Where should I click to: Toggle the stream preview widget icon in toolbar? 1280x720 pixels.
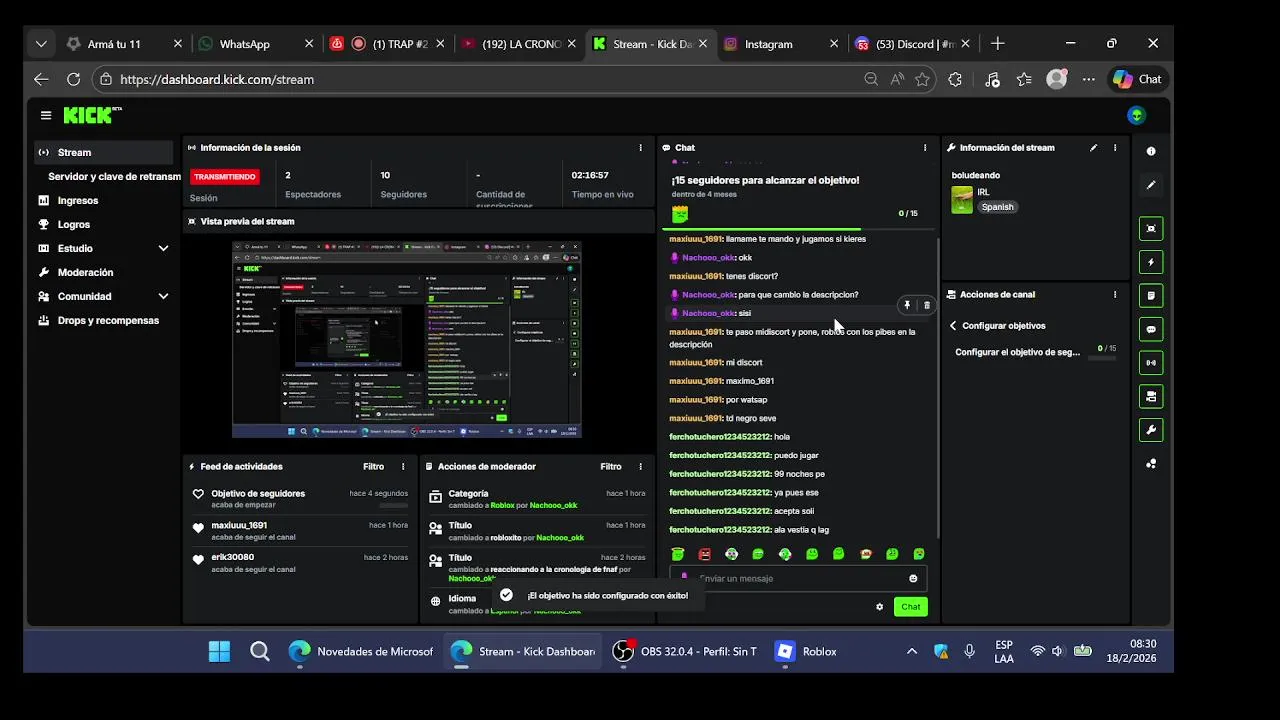point(1151,228)
